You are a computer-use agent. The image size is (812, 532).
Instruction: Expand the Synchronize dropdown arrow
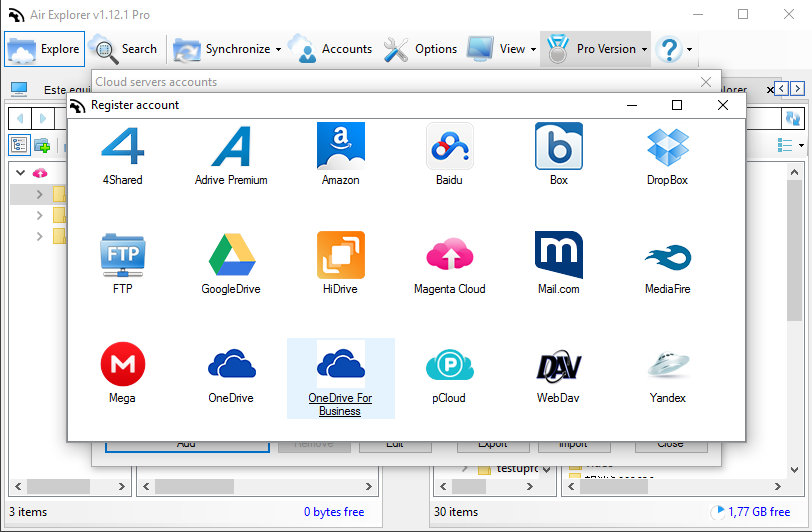tap(278, 49)
